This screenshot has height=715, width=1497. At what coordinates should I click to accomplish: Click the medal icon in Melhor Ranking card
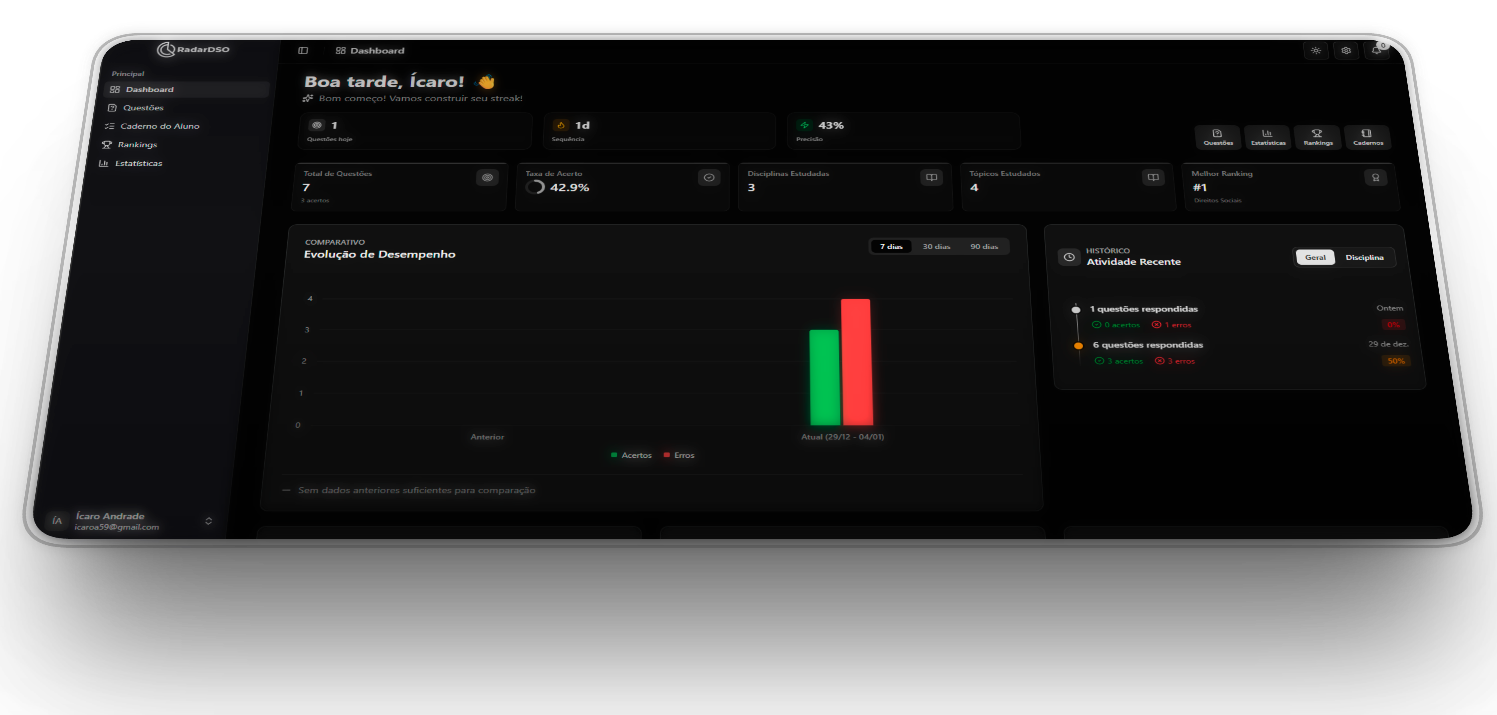pyautogui.click(x=1376, y=177)
